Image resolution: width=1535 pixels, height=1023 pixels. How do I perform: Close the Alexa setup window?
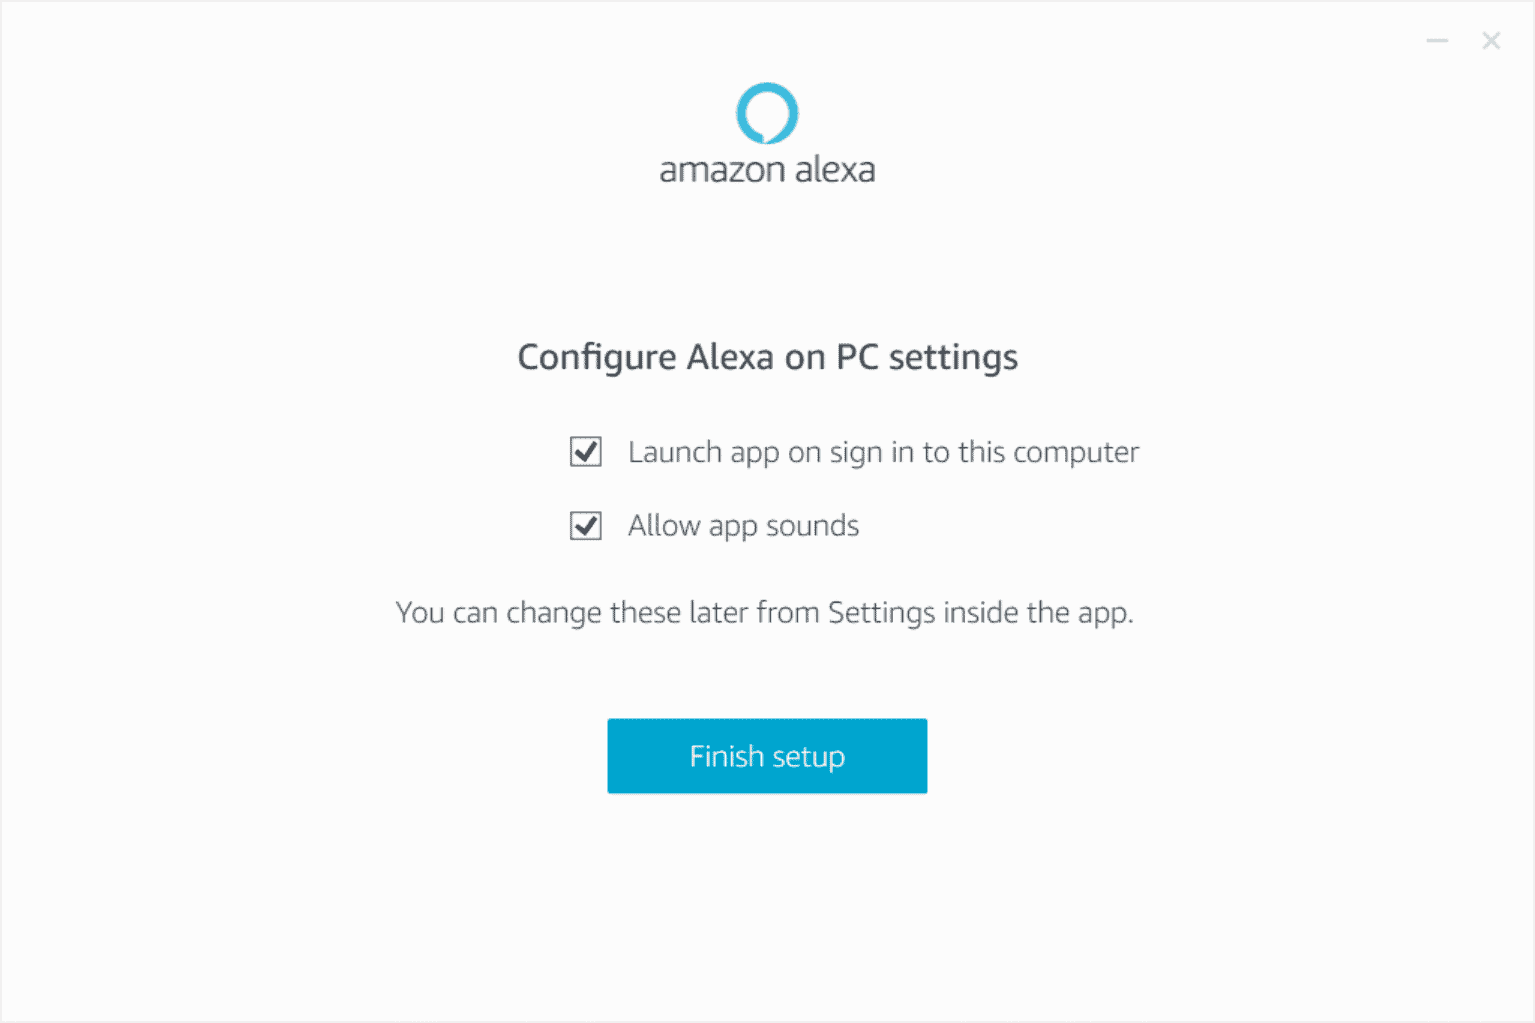(x=1491, y=41)
